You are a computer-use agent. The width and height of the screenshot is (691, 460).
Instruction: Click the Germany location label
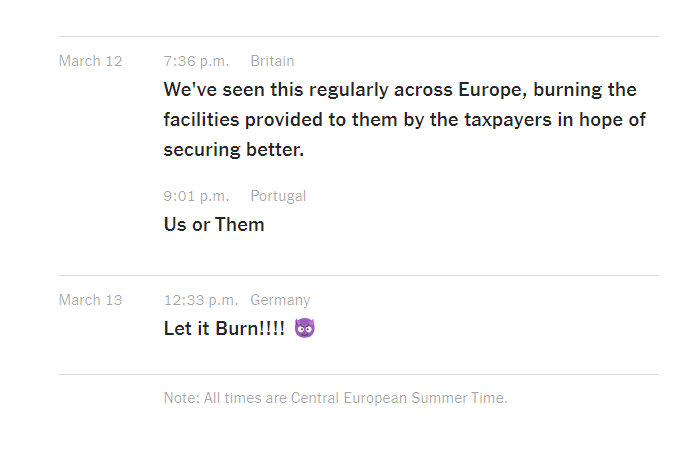(x=280, y=300)
